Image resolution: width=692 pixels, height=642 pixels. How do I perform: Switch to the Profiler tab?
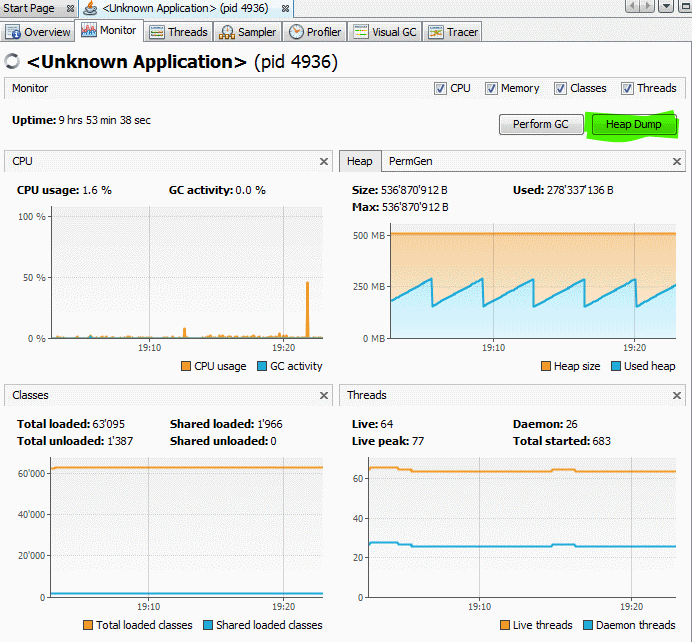tap(315, 32)
